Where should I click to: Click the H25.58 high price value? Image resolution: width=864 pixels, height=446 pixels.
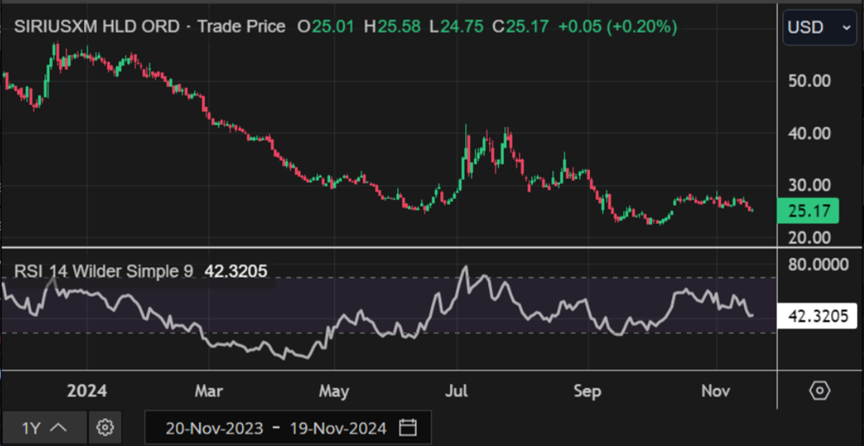(x=393, y=27)
